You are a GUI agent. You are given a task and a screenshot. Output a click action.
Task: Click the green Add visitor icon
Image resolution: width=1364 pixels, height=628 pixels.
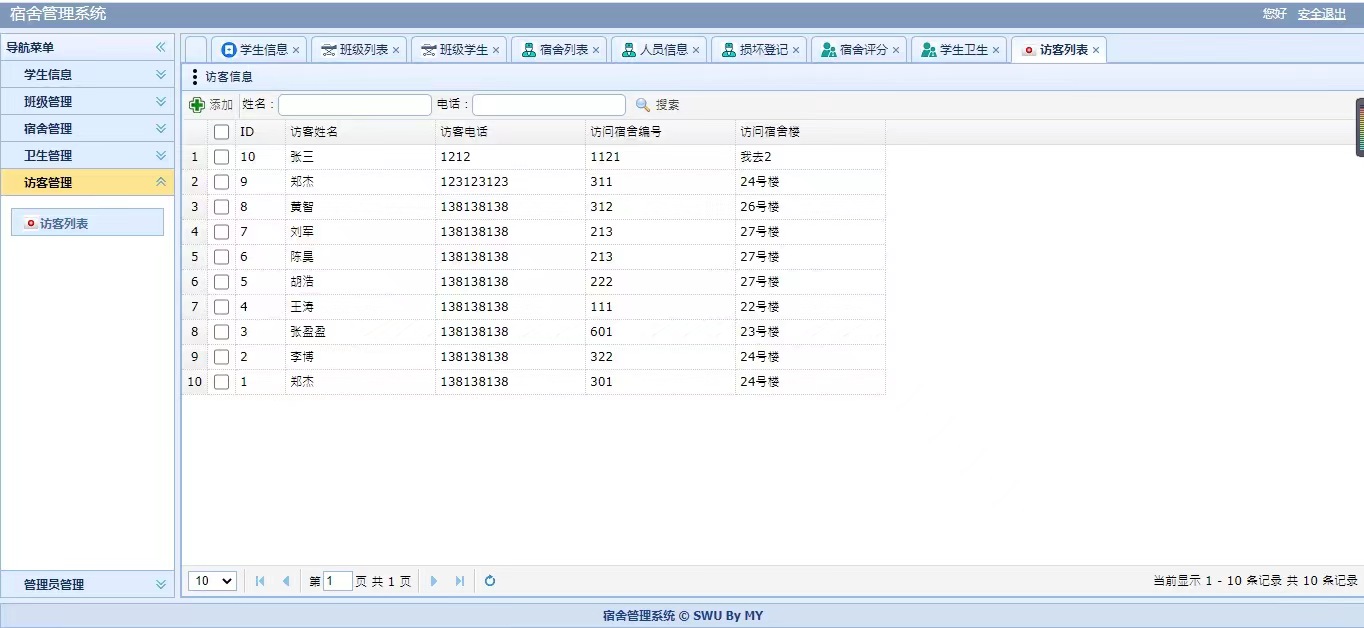pos(197,105)
